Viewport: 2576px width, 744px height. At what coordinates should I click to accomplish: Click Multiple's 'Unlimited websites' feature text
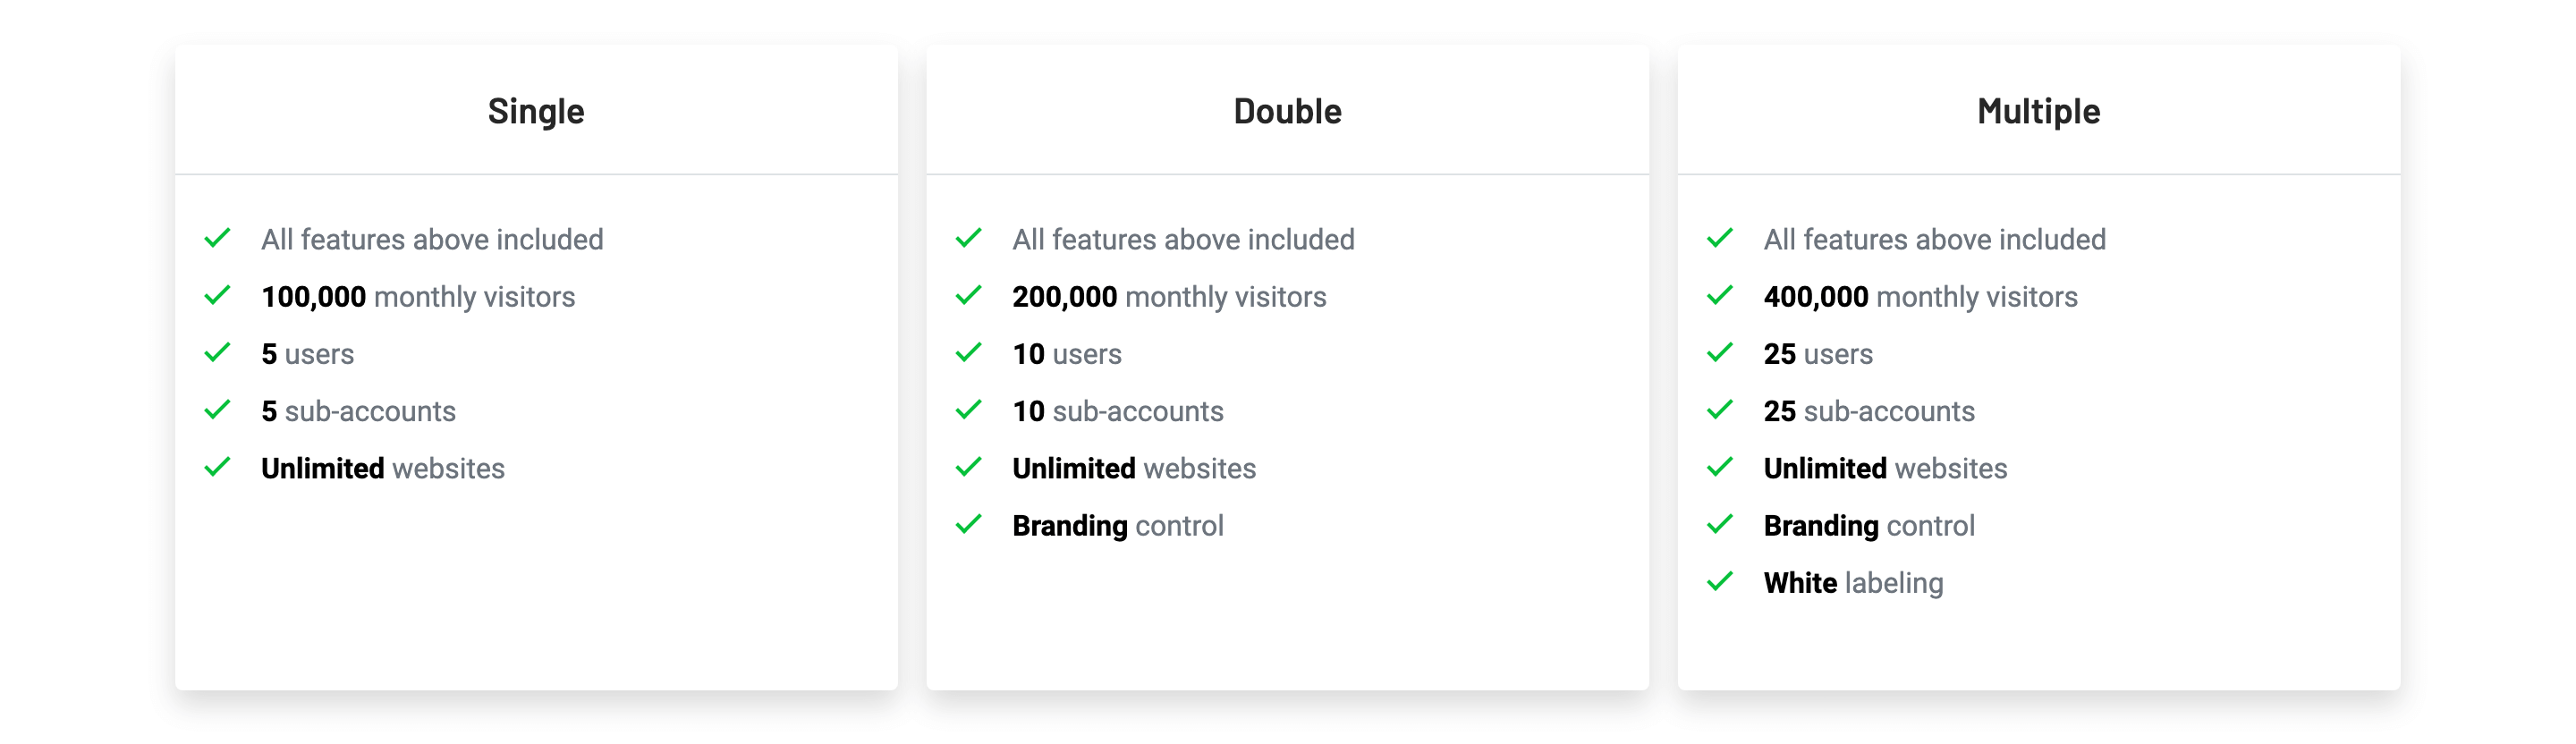(1885, 468)
